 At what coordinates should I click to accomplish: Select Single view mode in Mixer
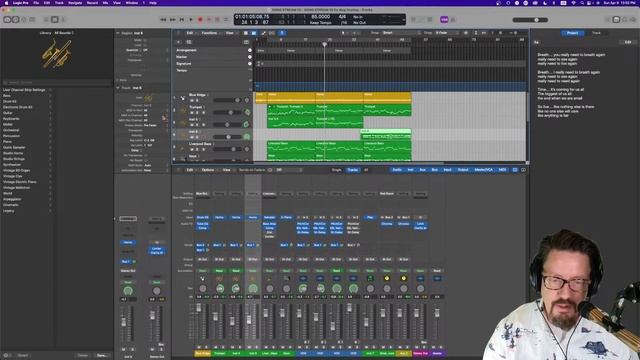coord(337,170)
